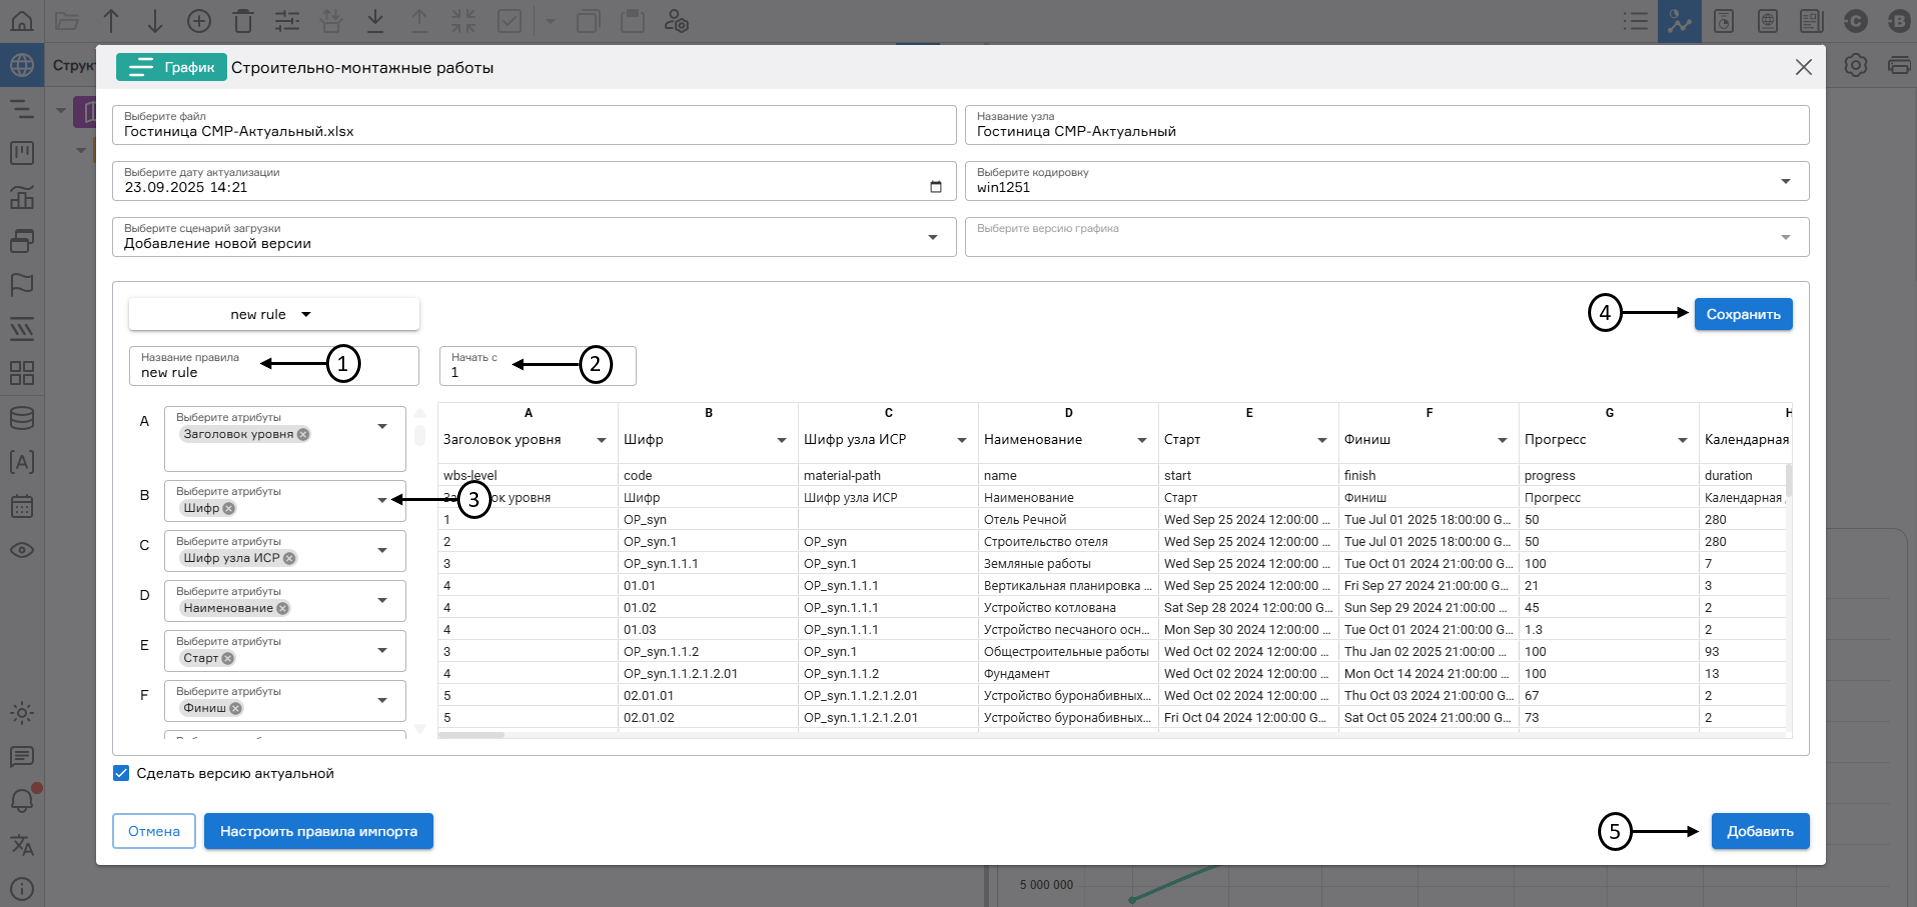Toggle the eye visibility icon in the sidebar

tap(22, 550)
